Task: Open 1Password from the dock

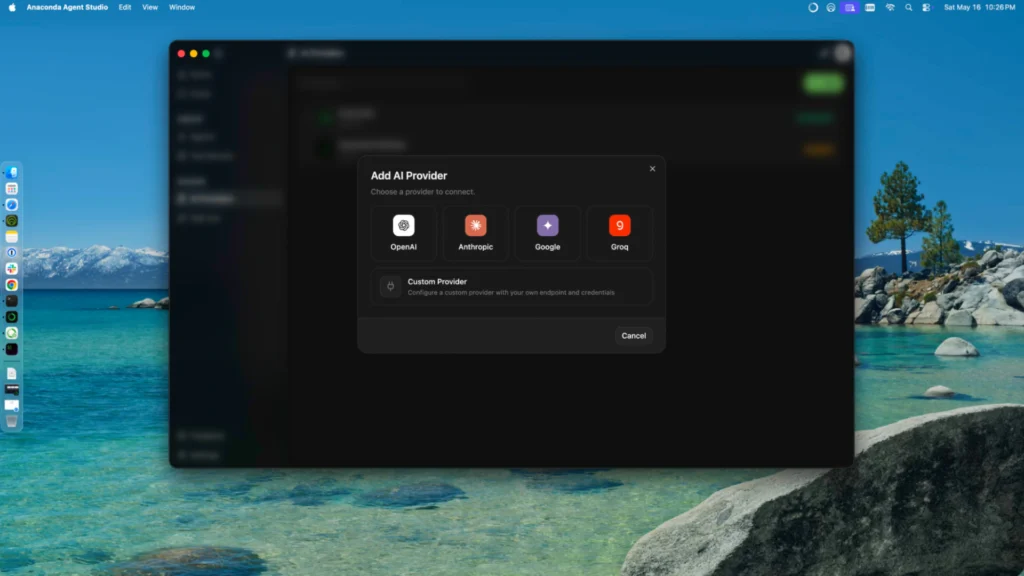Action: tap(12, 253)
